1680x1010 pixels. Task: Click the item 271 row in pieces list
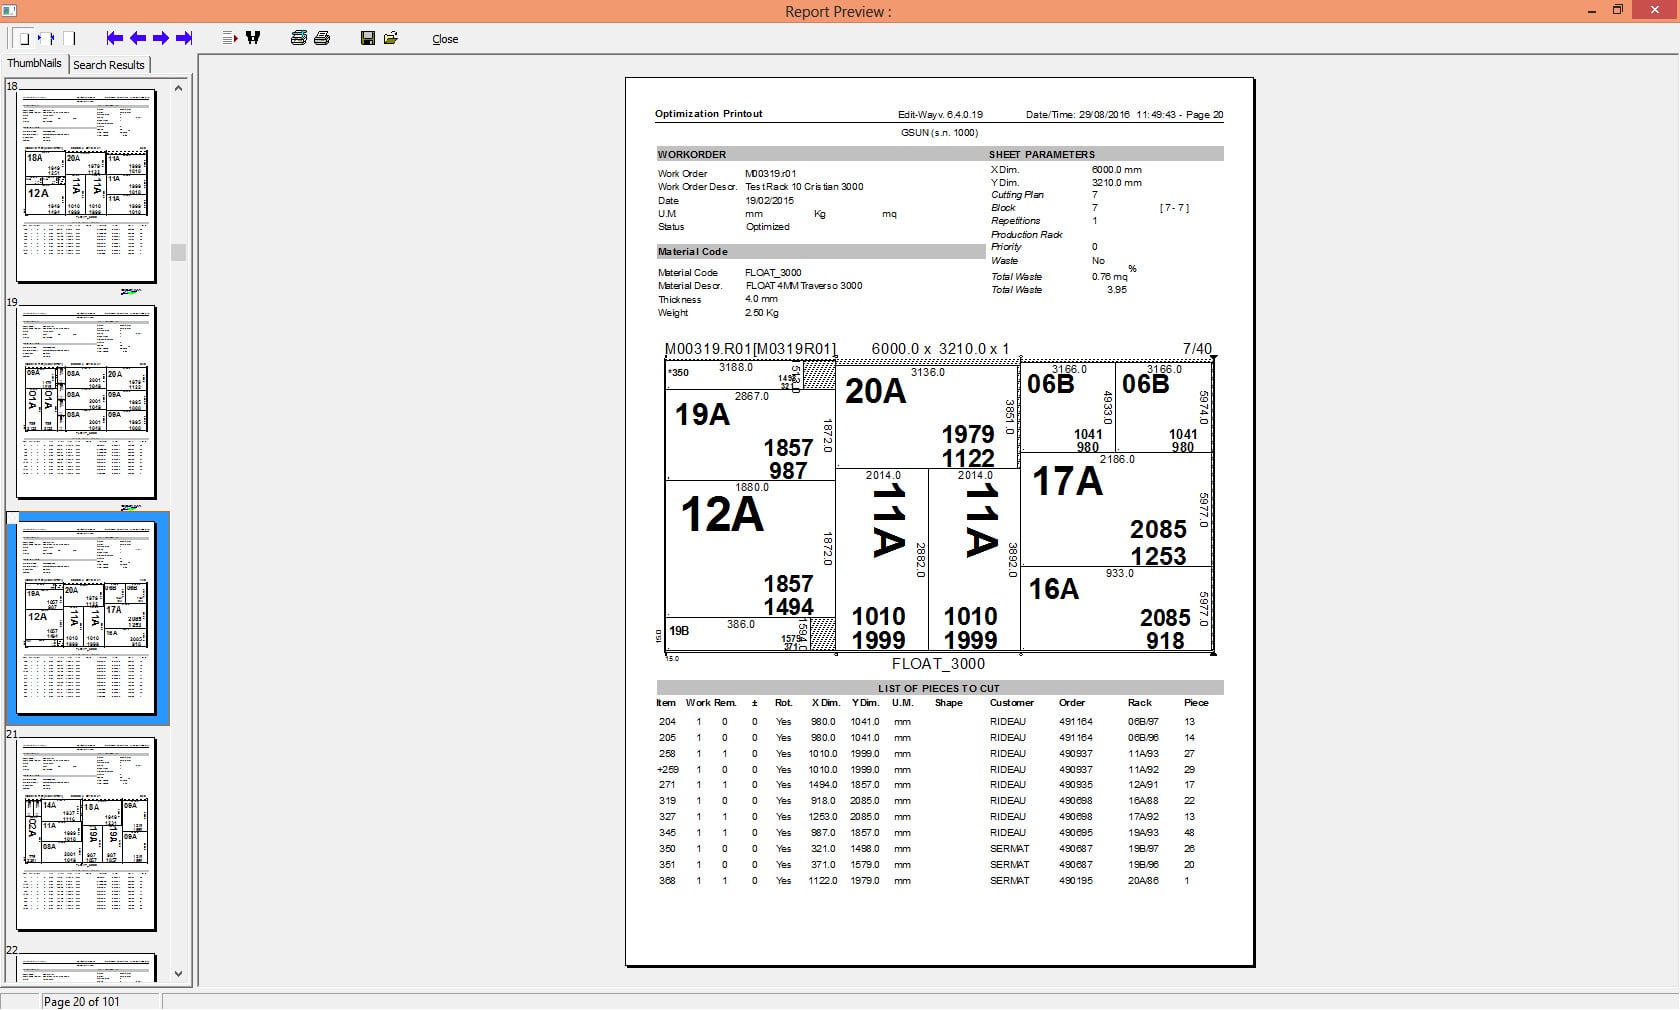(934, 785)
